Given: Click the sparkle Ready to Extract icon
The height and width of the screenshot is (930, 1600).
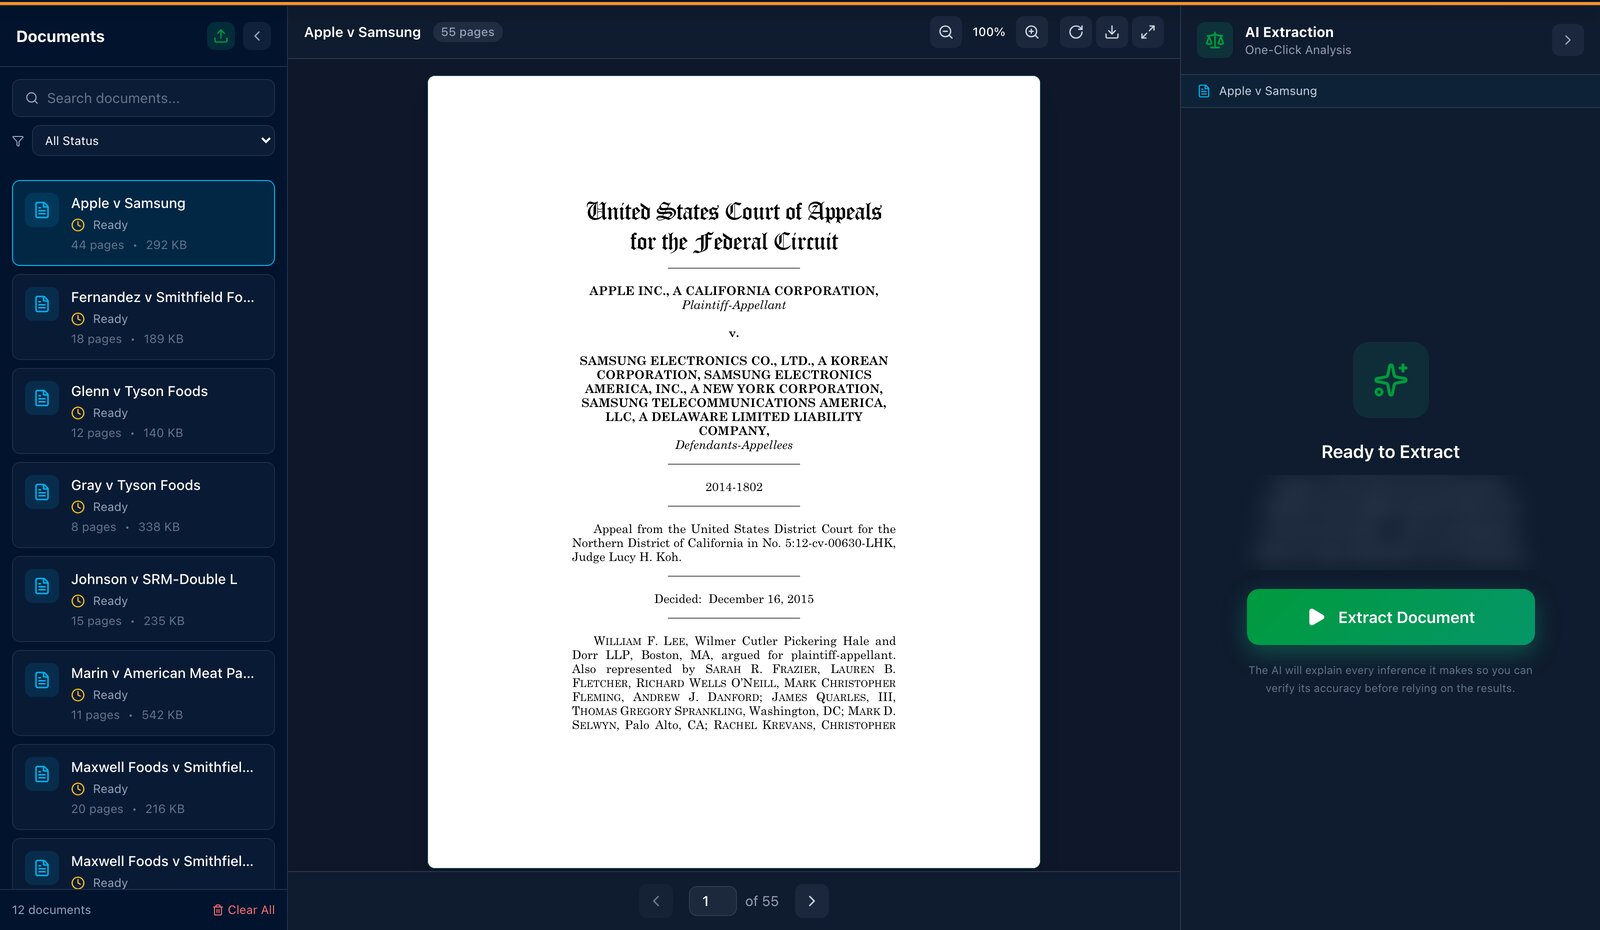Looking at the screenshot, I should (1391, 380).
